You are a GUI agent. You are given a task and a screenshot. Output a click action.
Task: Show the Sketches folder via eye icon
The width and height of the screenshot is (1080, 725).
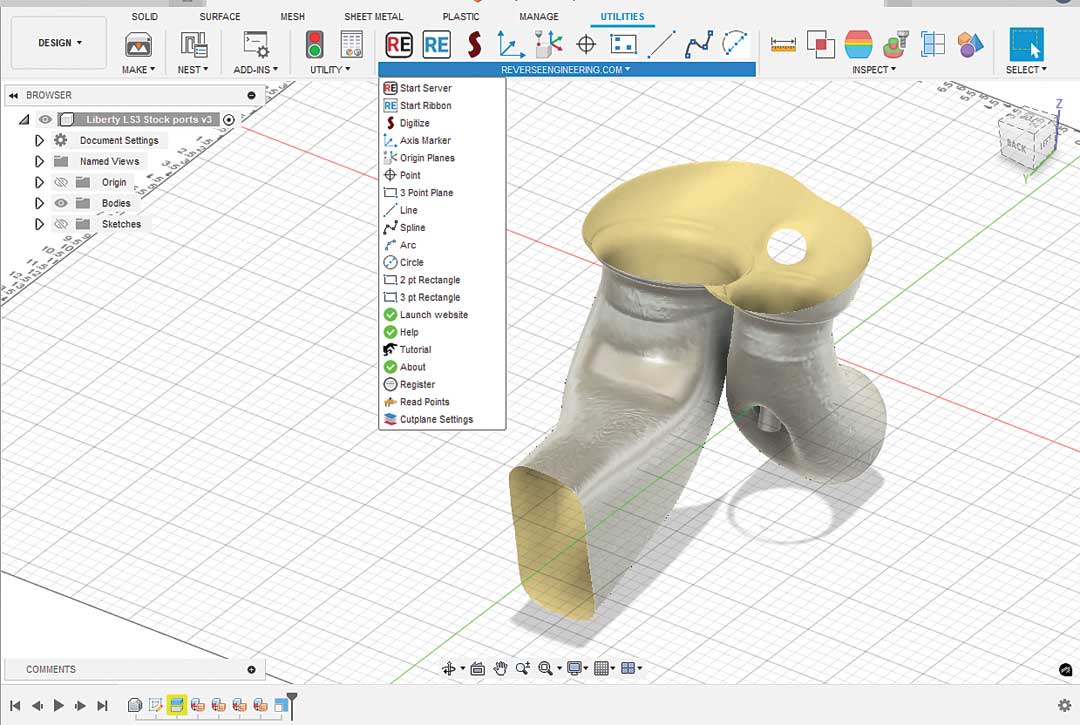61,224
